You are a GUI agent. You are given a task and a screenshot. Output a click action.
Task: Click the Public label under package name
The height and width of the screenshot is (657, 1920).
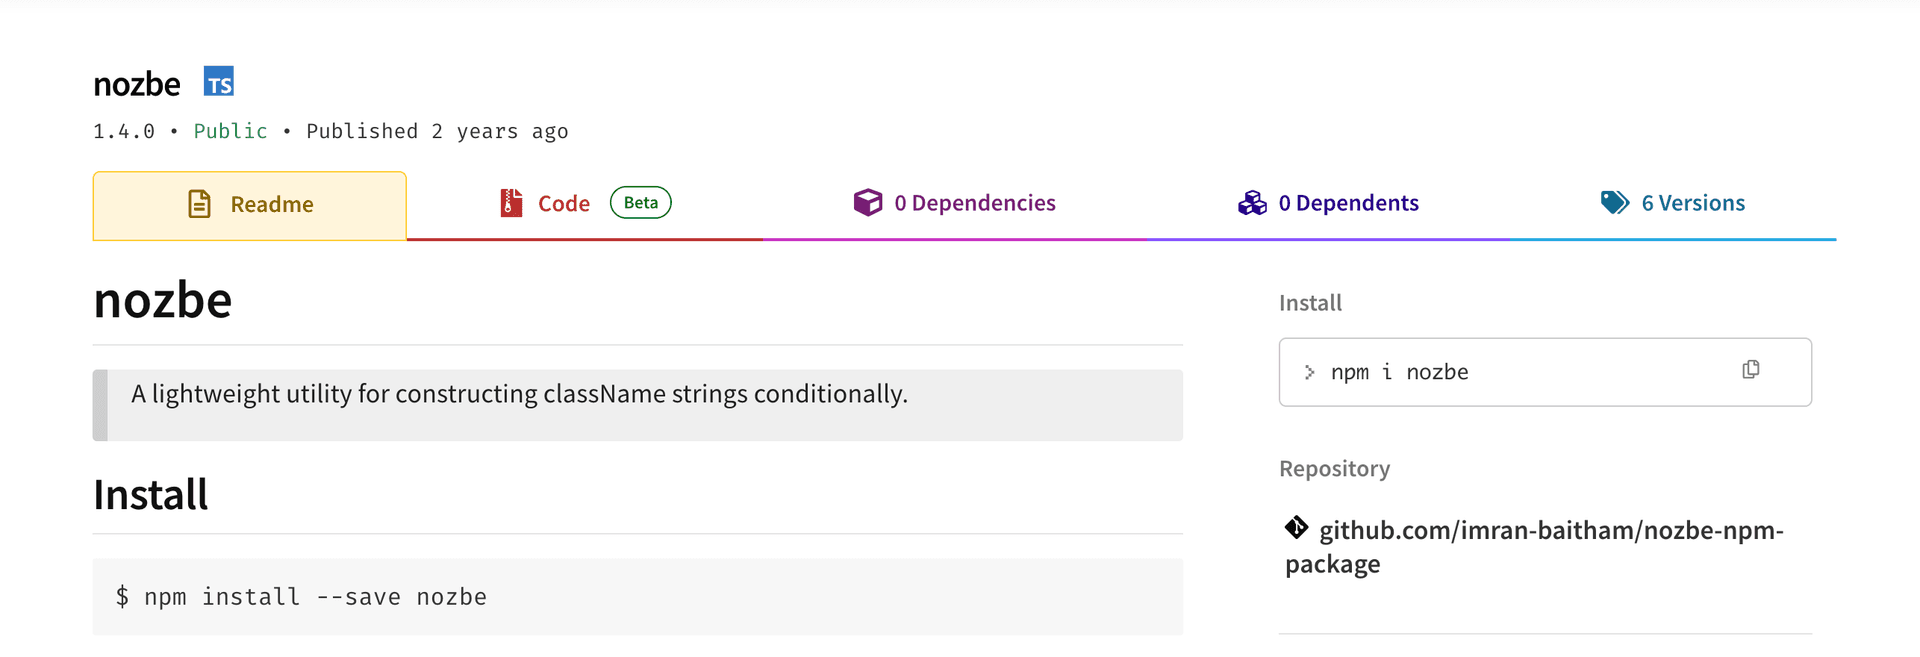pos(230,131)
